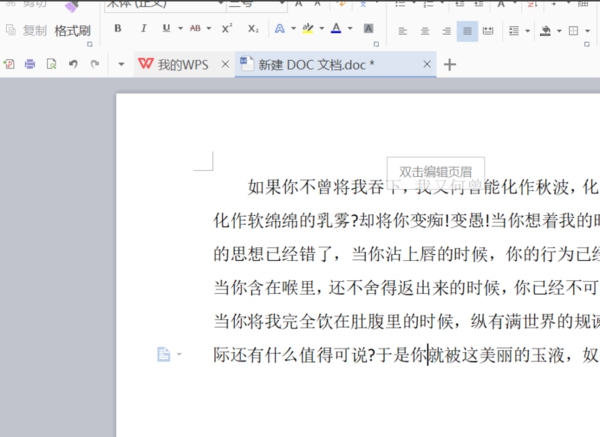Expand the paragraph shading dropdown arrow

pyautogui.click(x=559, y=31)
